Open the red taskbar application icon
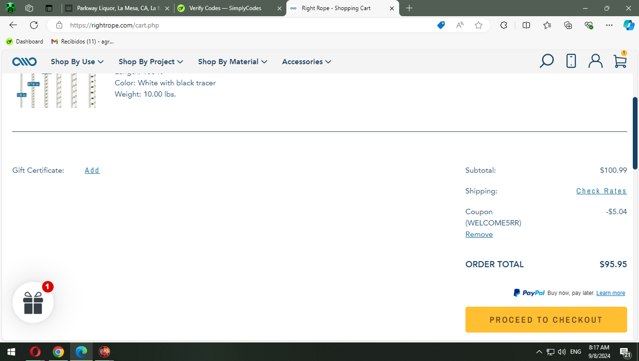 [104, 352]
